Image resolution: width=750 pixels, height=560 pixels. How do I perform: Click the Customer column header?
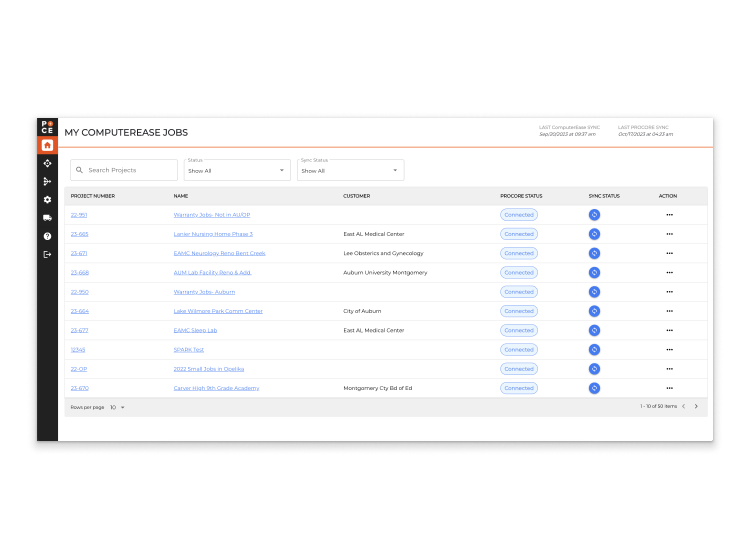(357, 196)
